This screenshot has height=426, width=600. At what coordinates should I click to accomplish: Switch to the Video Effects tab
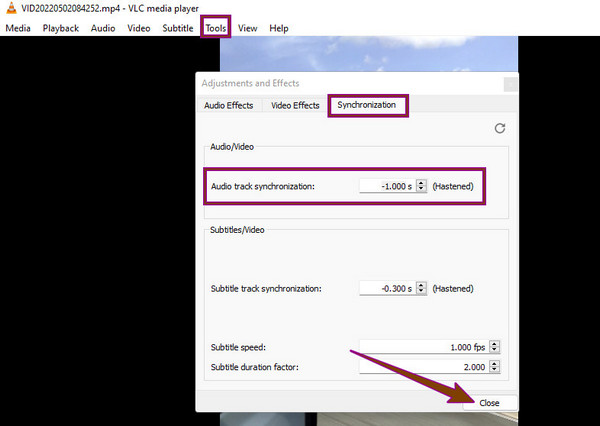295,106
